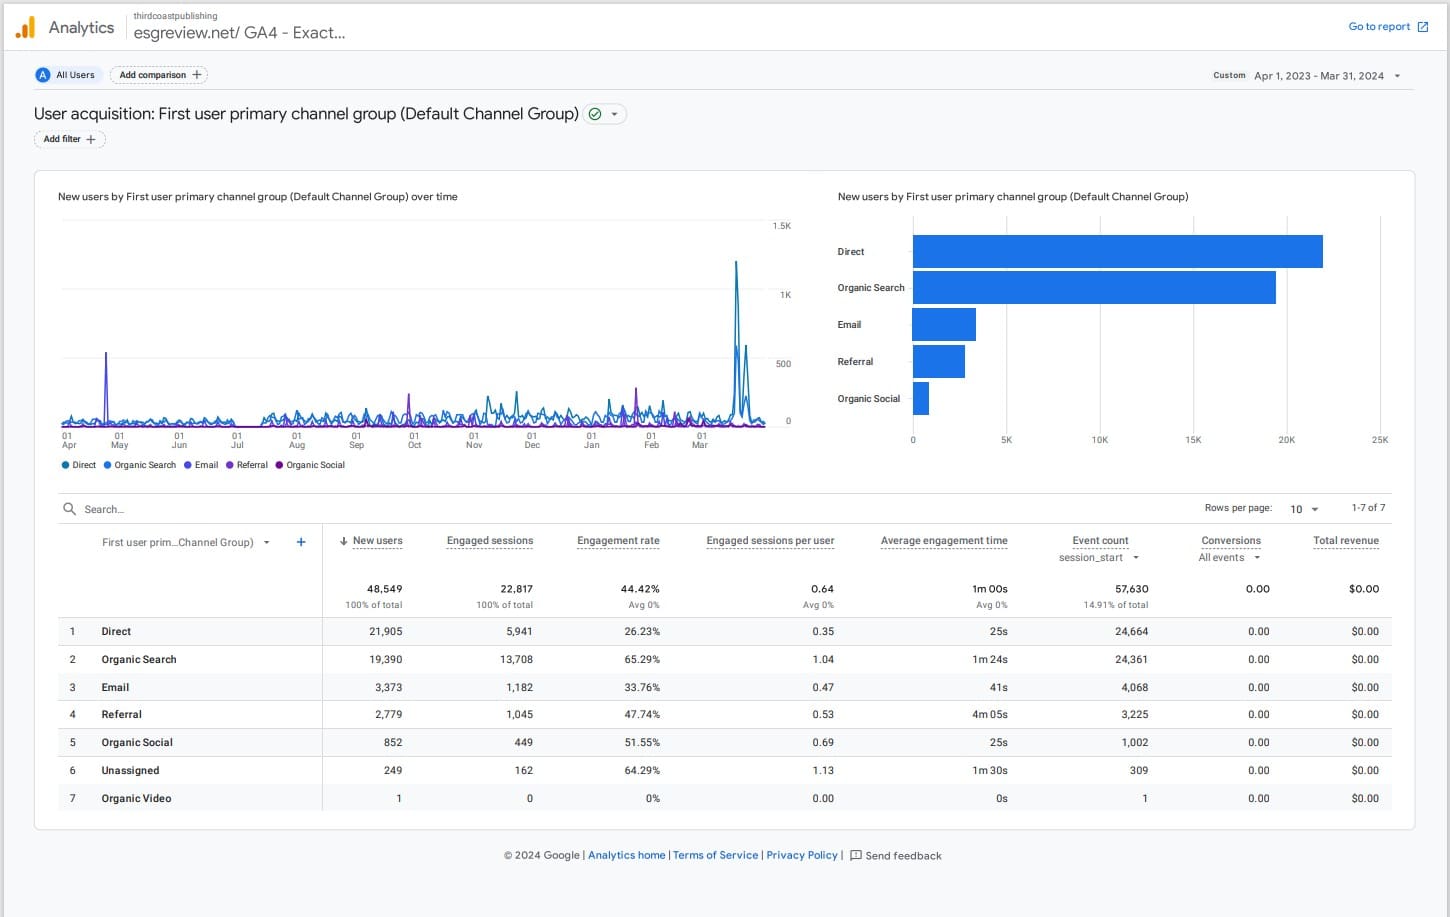Open the date range dropdown arrow
1450x917 pixels.
(x=1397, y=76)
